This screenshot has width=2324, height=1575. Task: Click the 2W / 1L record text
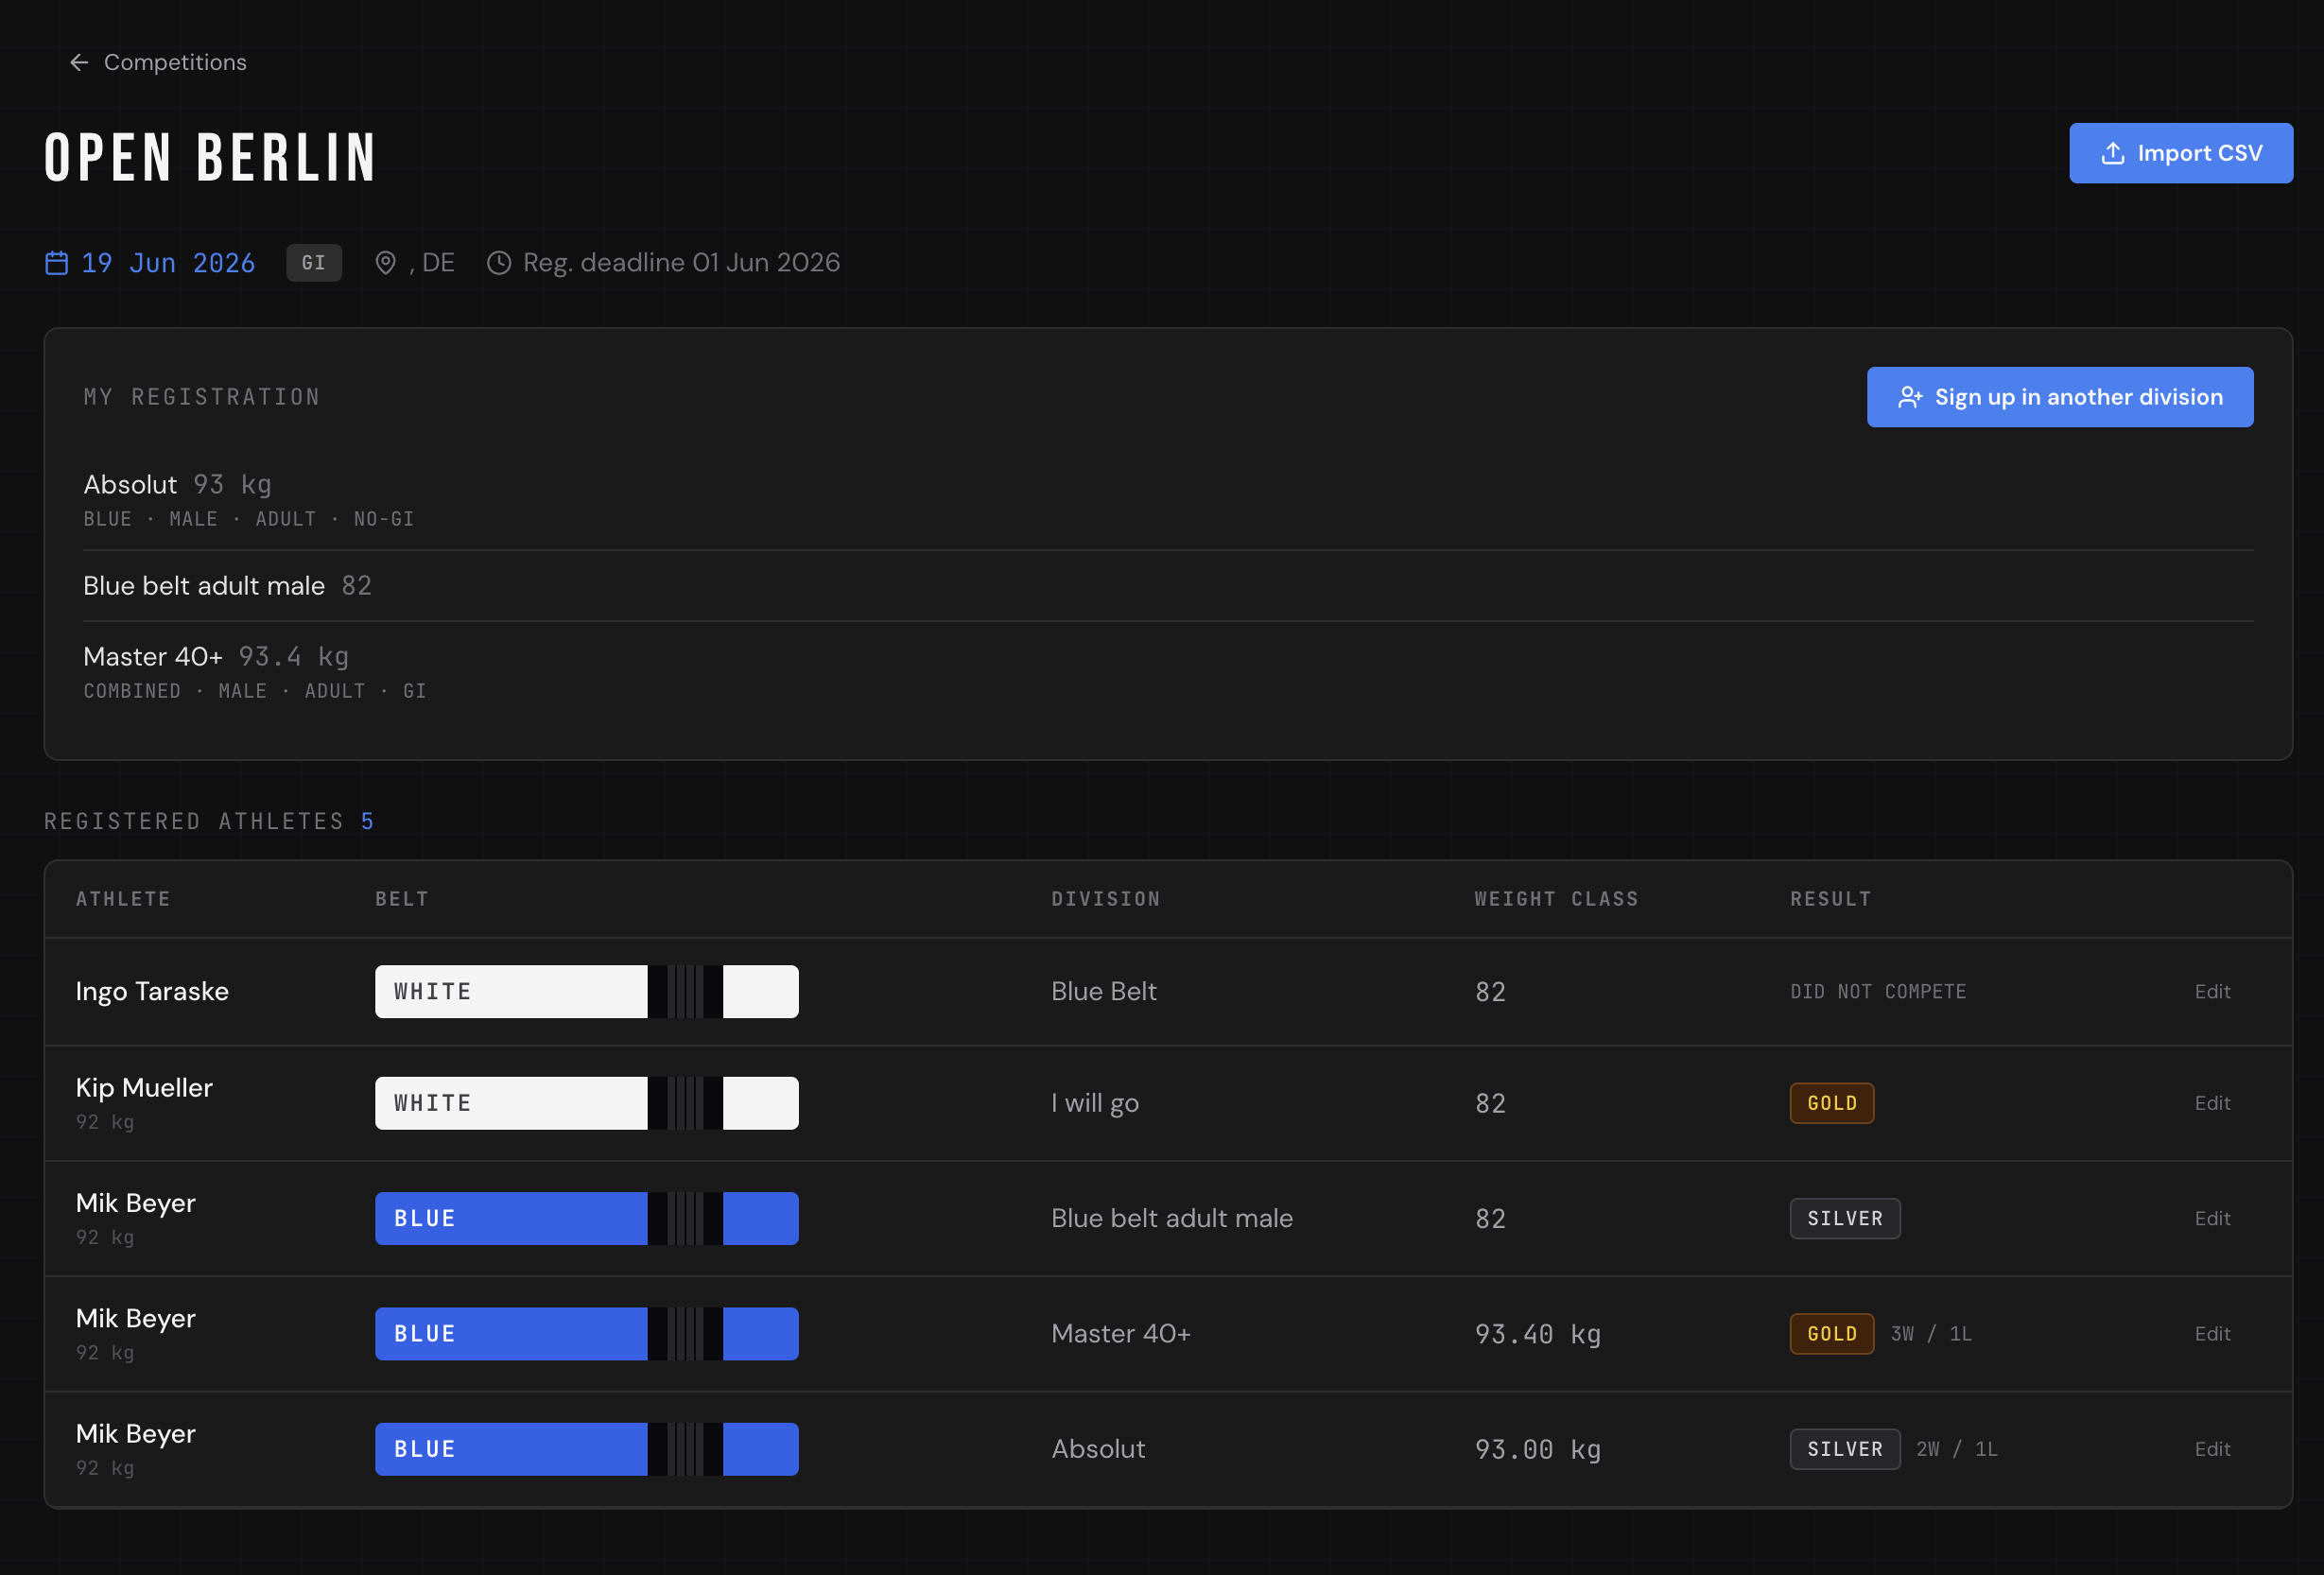(x=1957, y=1449)
